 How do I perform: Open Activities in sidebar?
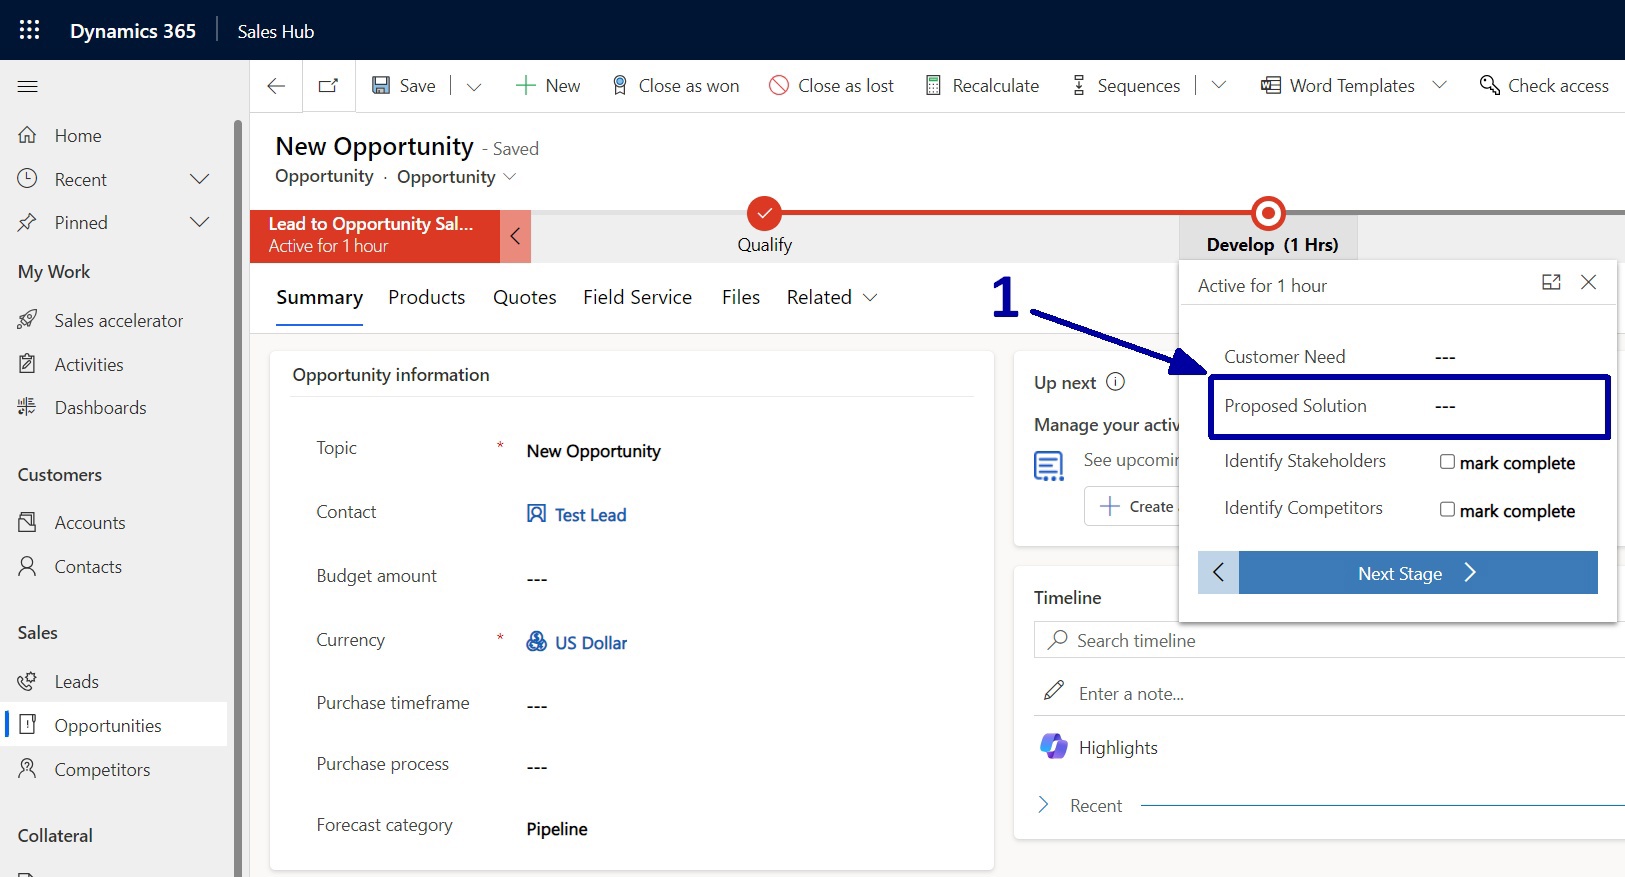click(x=89, y=365)
